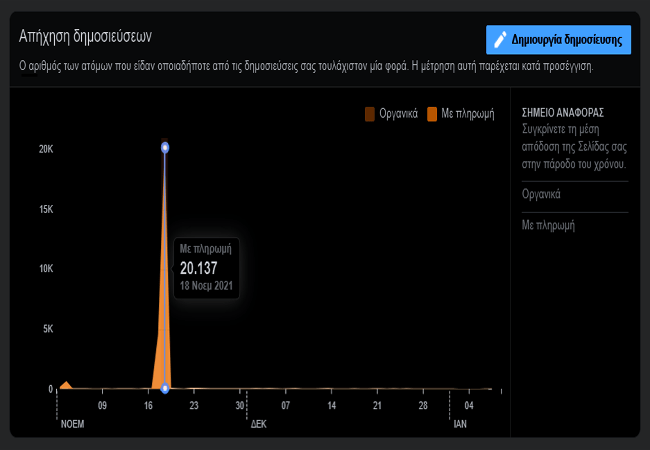Choose Οργανικά under Σημείο αναφοράς

pyautogui.click(x=541, y=194)
